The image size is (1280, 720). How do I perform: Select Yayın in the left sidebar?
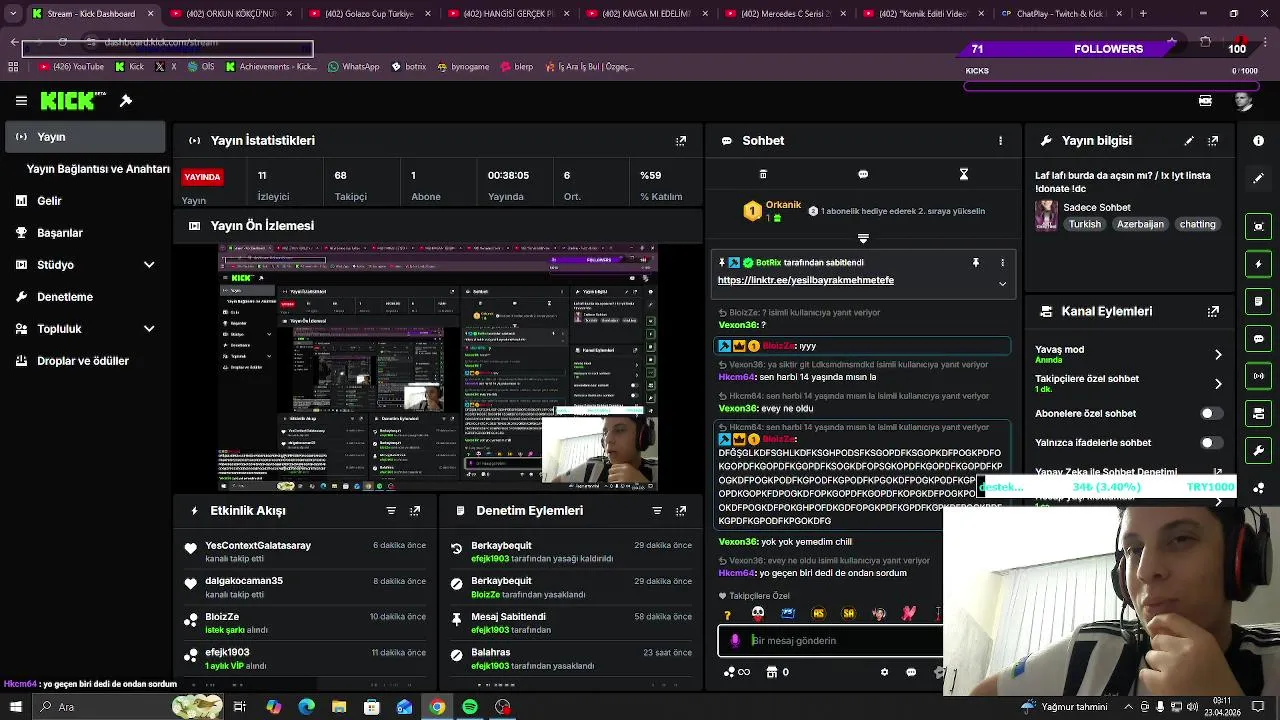tap(85, 137)
